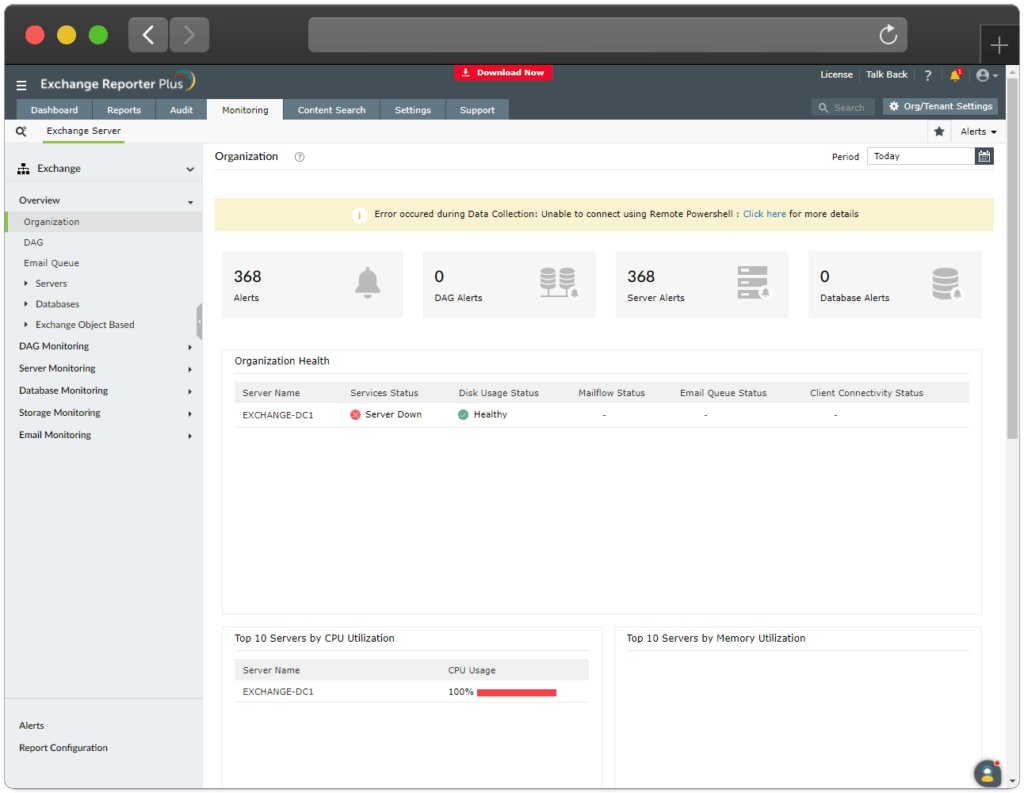Switch to the Audit tab
The image size is (1024, 793).
point(182,110)
